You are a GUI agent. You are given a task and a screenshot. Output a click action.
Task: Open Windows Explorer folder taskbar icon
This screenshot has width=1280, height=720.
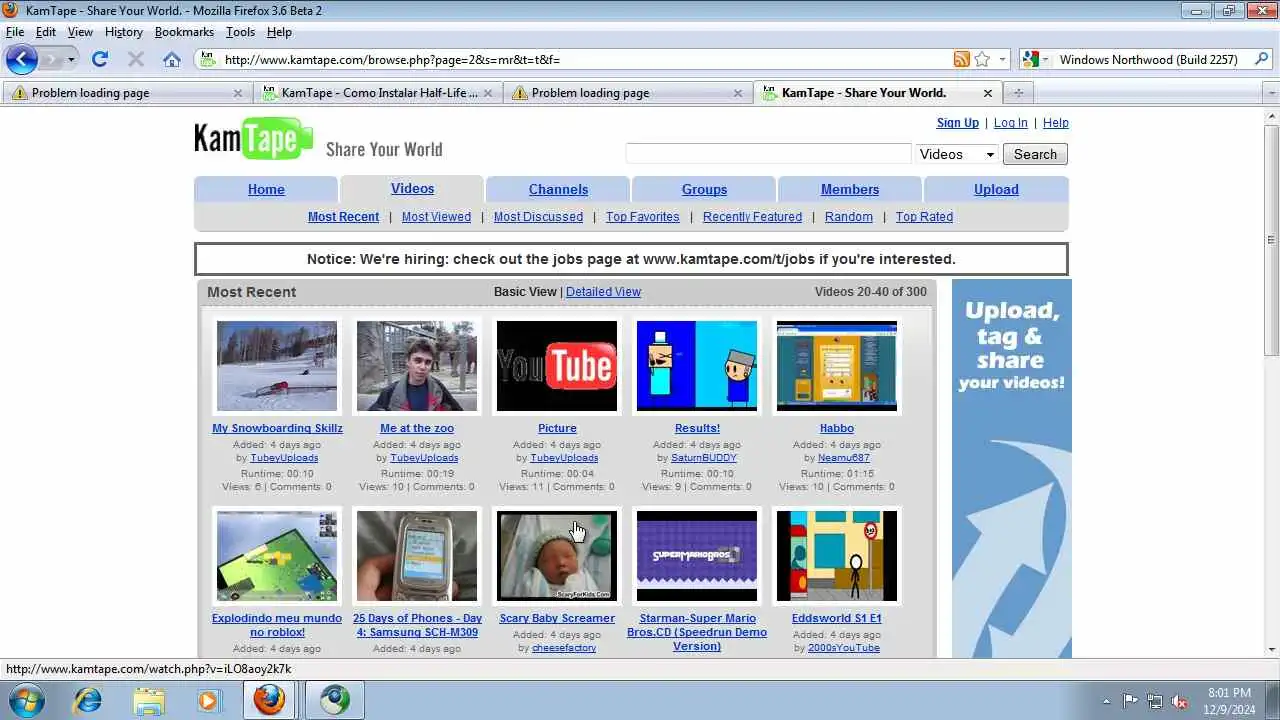(148, 700)
